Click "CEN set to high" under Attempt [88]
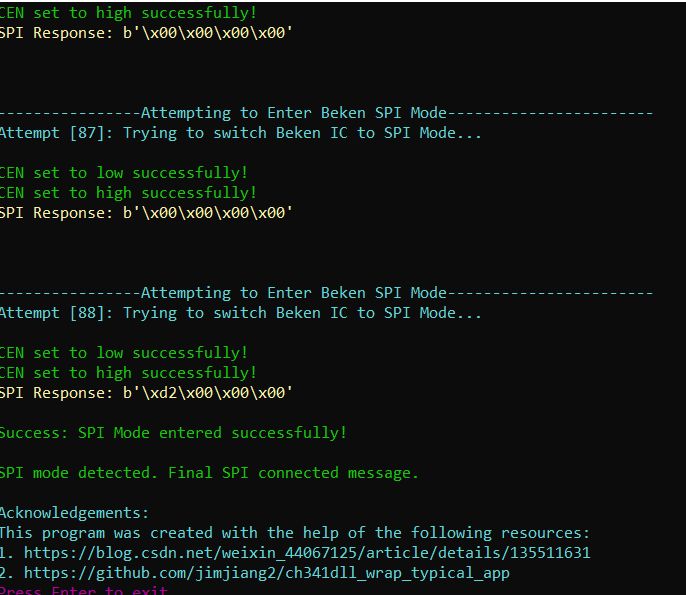 click(128, 373)
